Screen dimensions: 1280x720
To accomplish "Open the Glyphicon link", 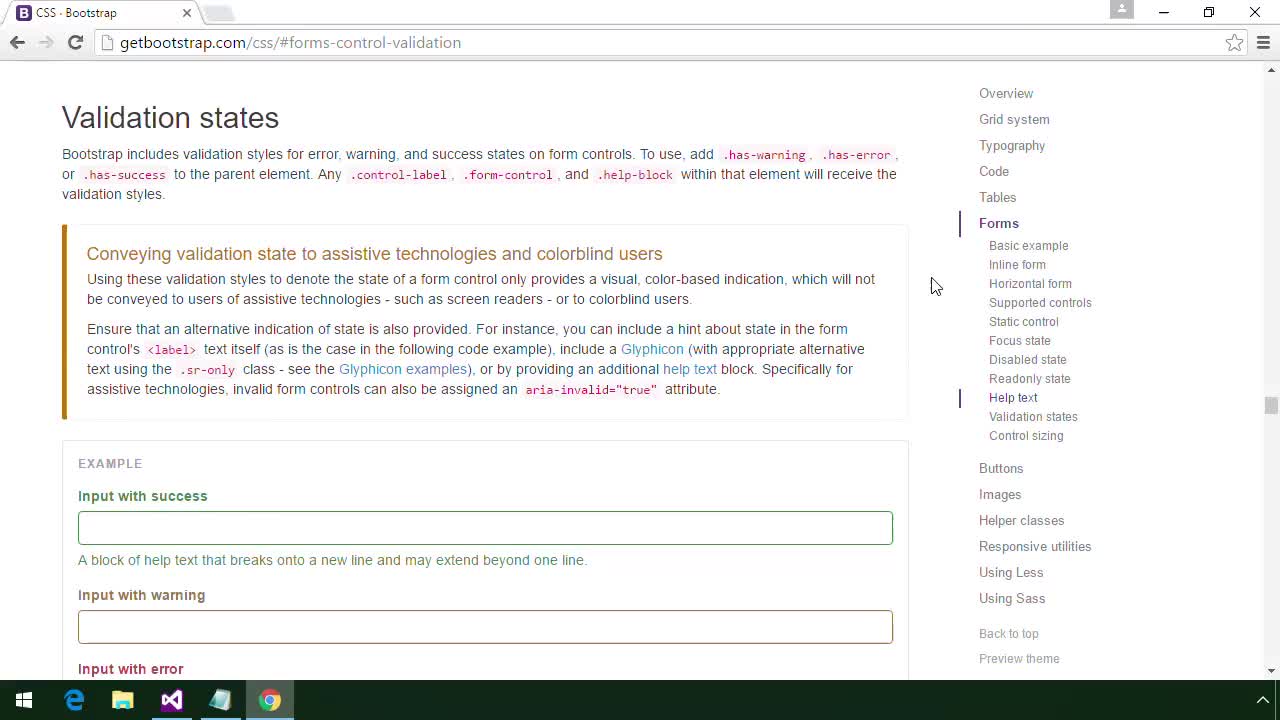I will 652,349.
